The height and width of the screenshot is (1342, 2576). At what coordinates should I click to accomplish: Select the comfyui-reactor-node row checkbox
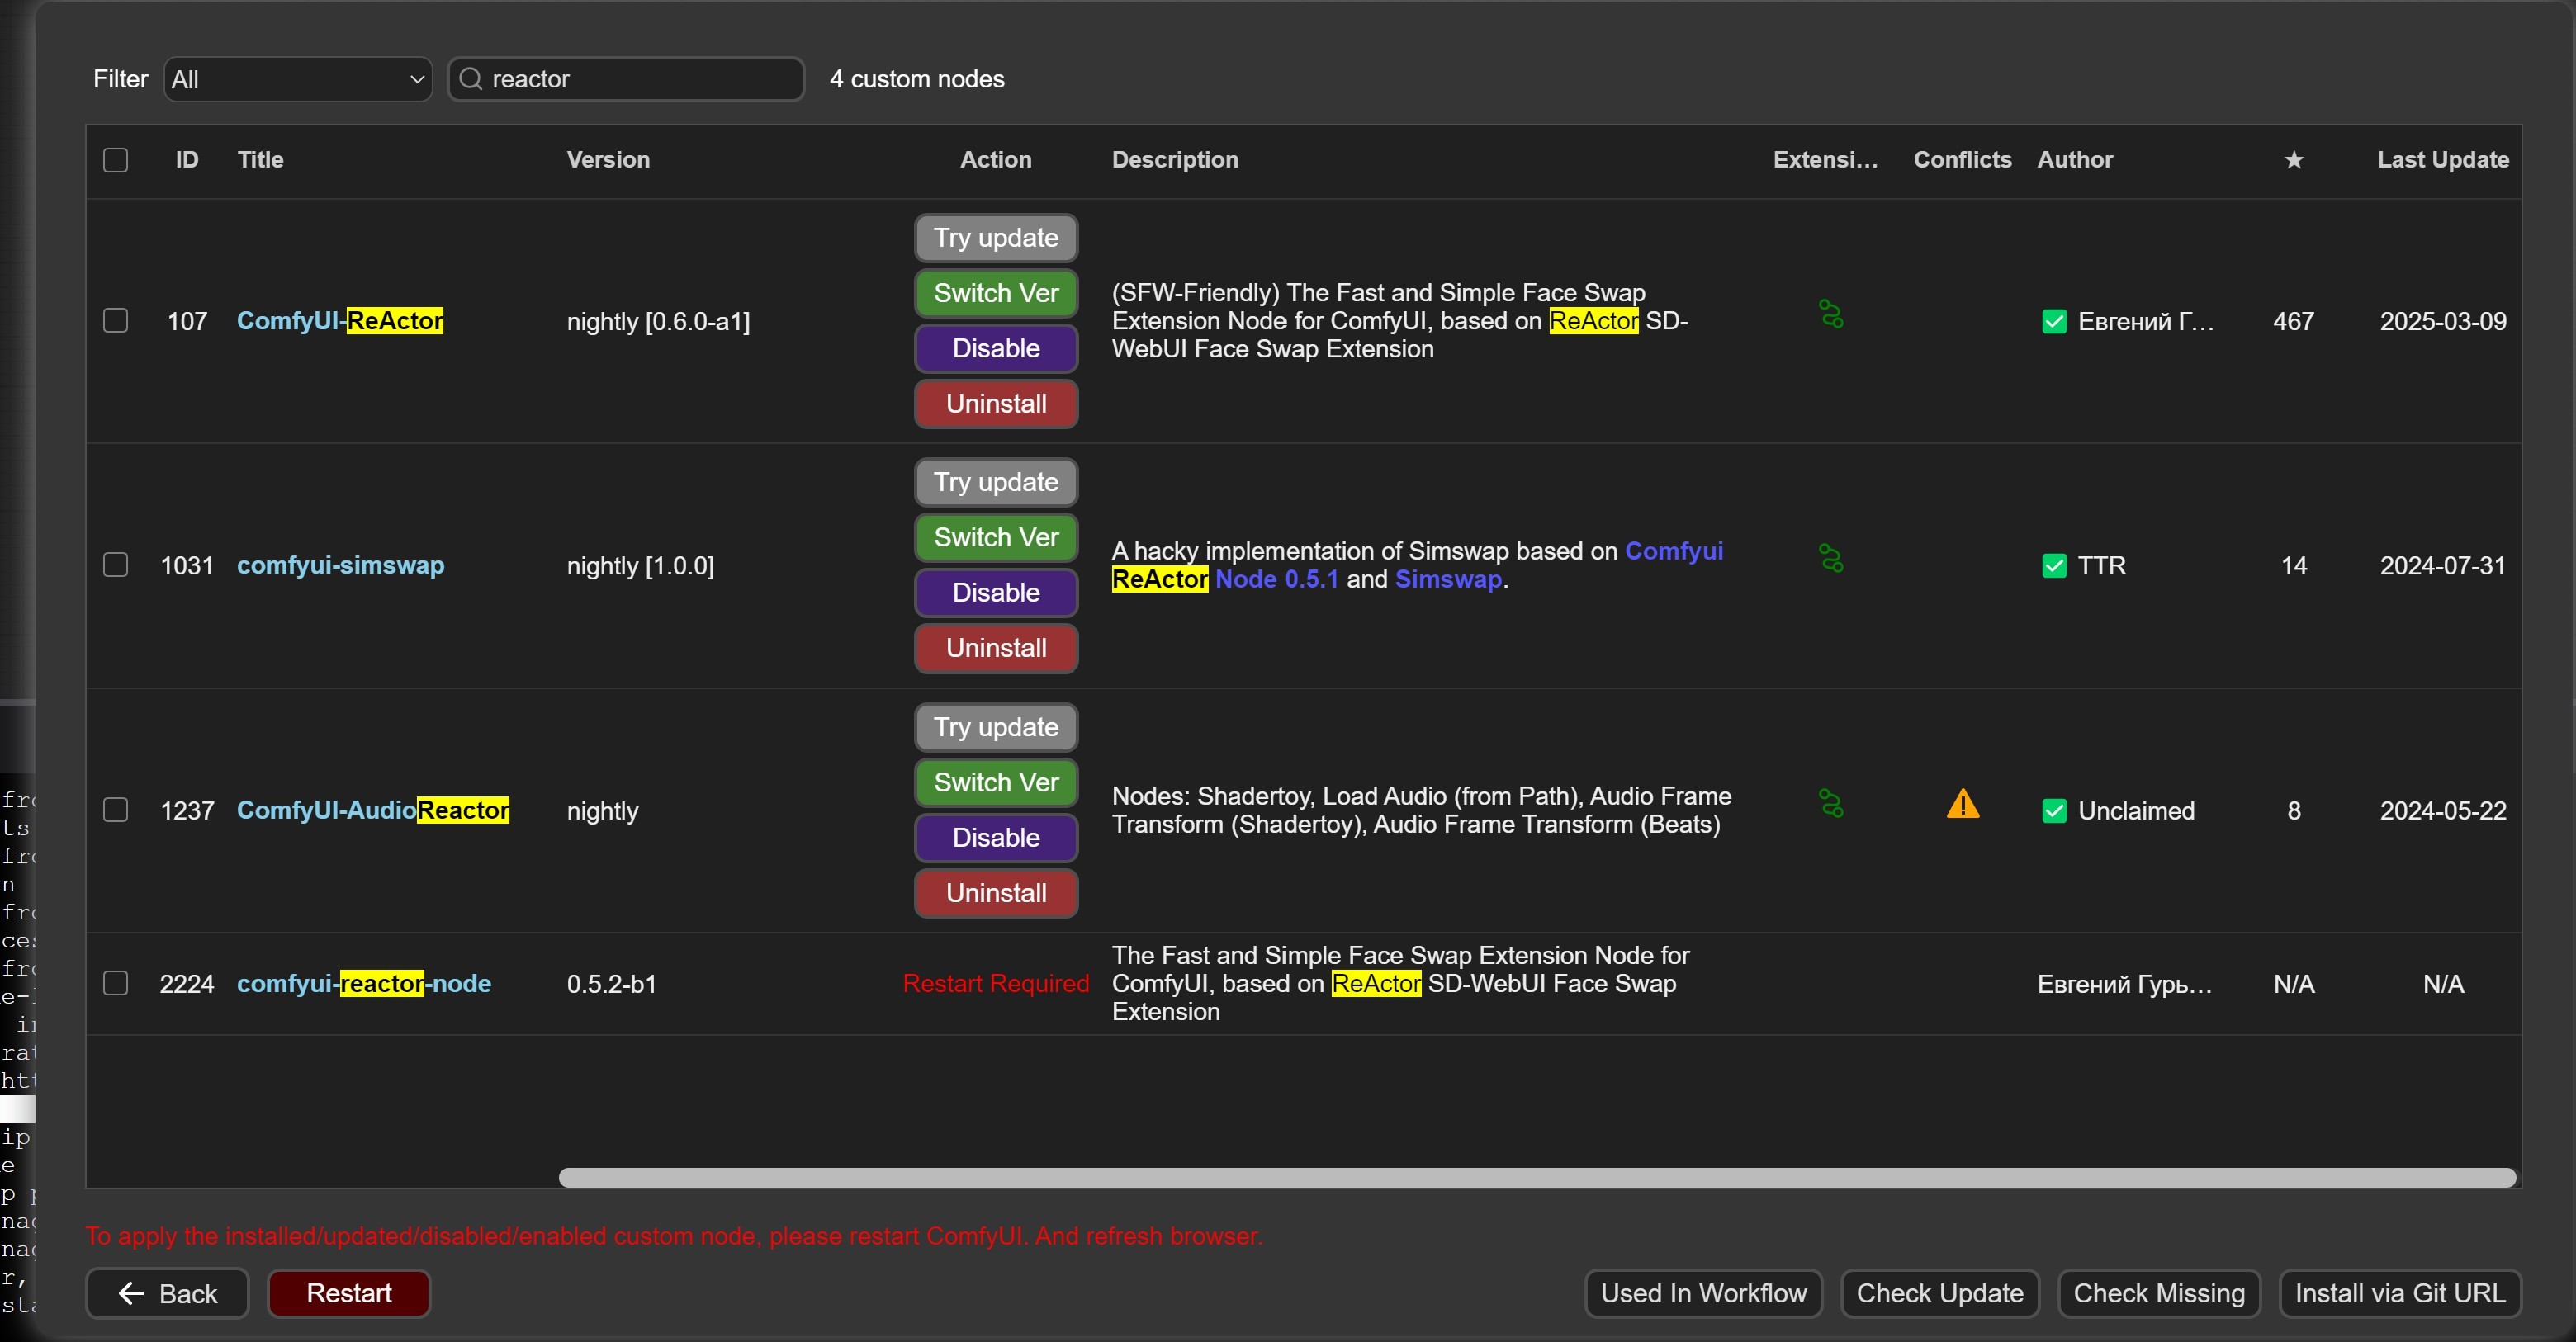coord(116,983)
